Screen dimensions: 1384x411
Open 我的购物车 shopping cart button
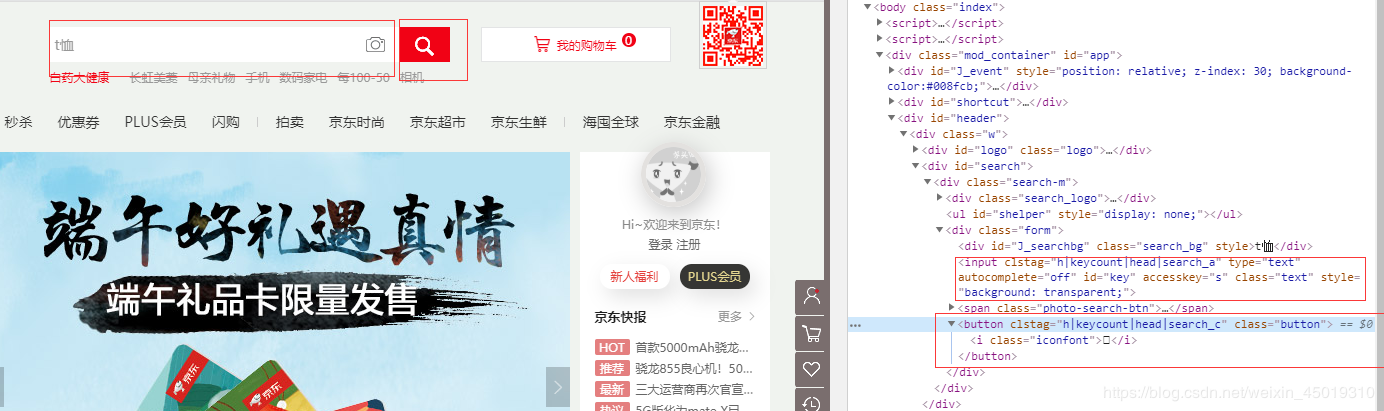click(x=575, y=45)
